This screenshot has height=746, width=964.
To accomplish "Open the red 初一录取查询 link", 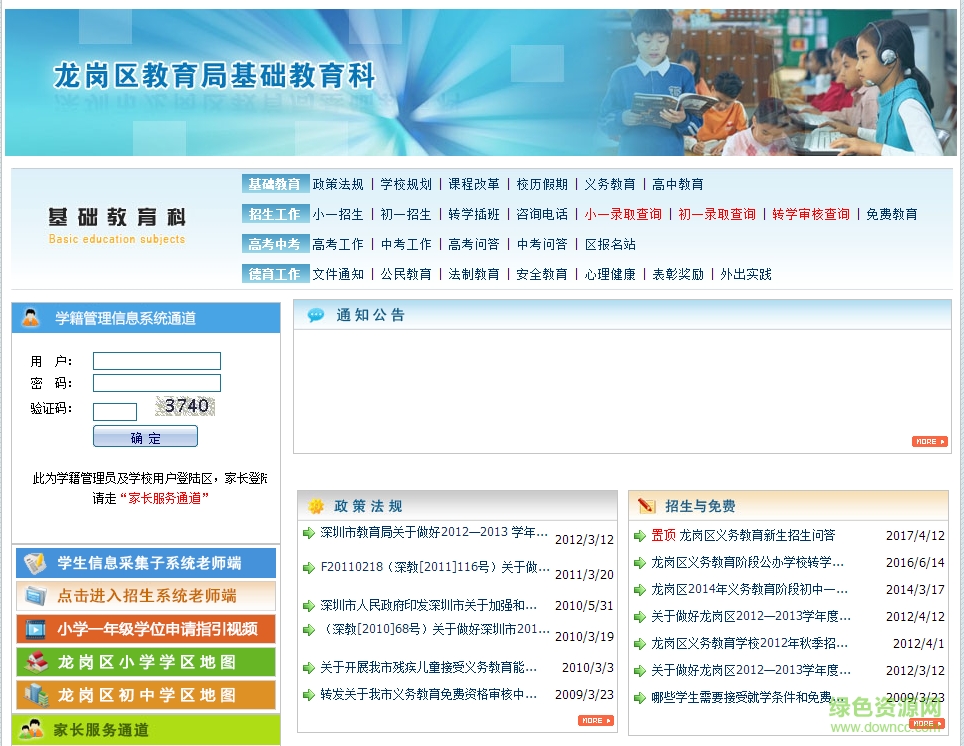I will click(x=717, y=214).
